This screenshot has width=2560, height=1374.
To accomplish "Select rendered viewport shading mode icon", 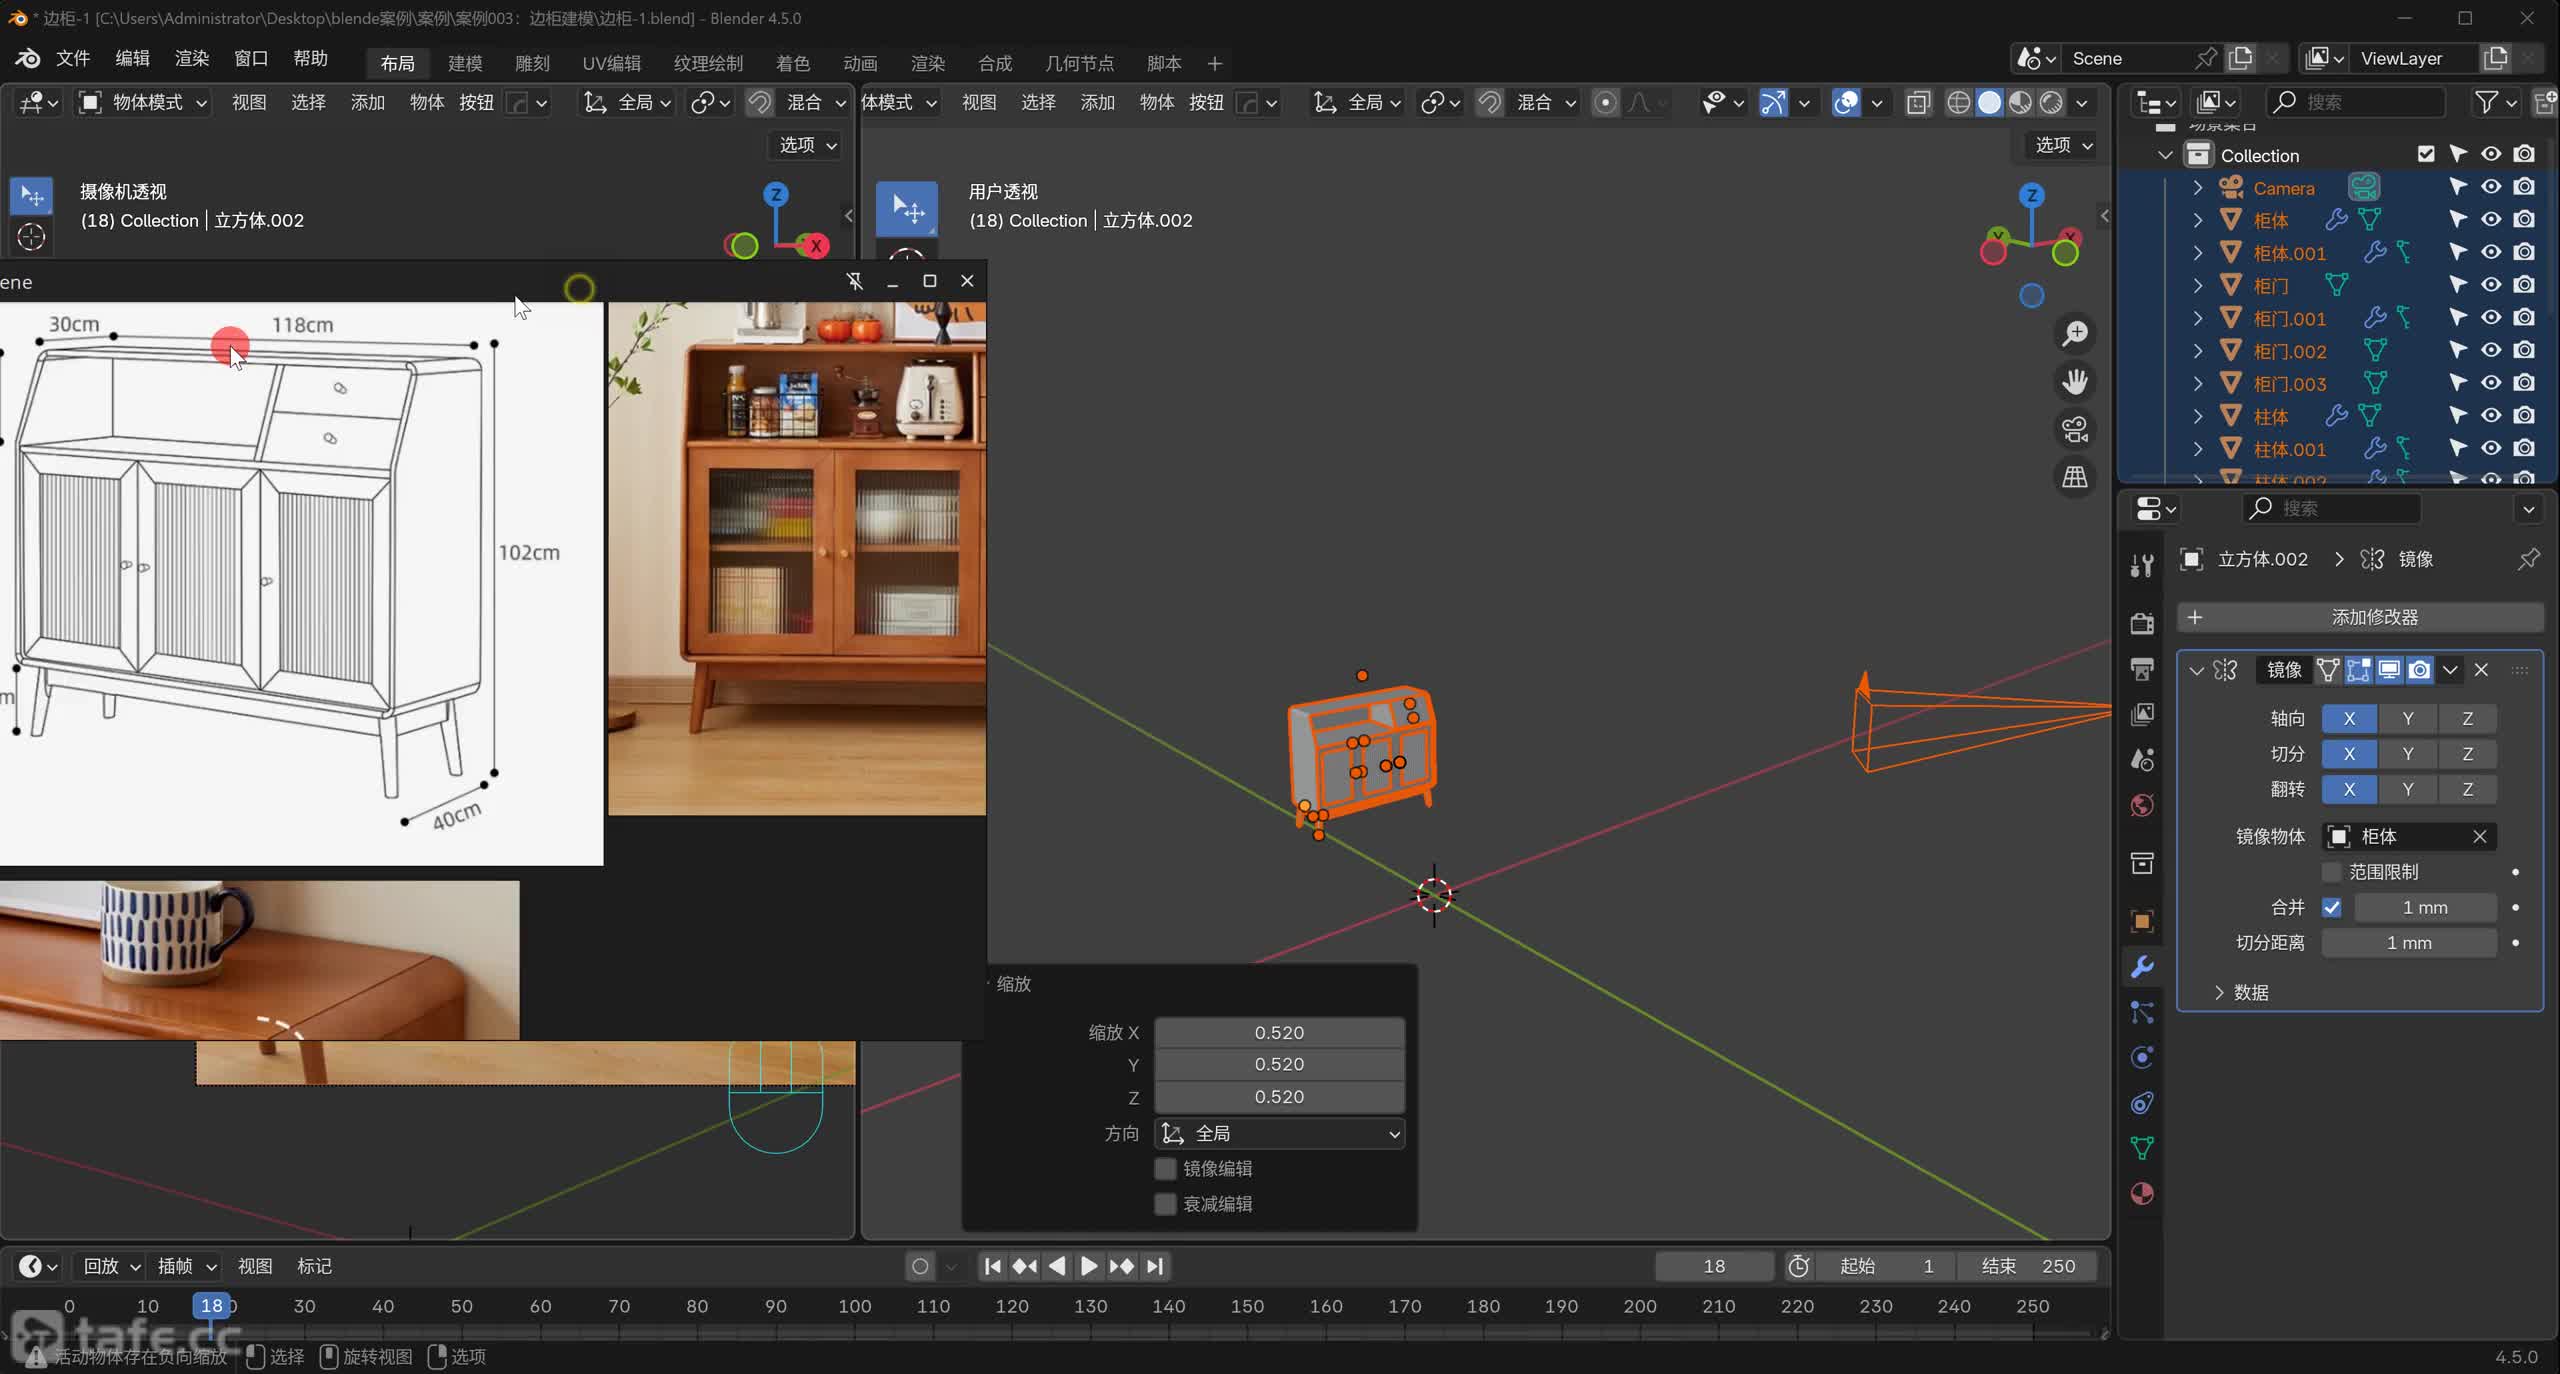I will click(2051, 103).
